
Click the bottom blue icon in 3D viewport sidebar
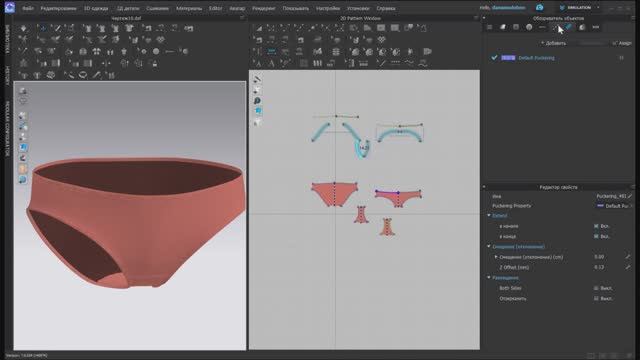coord(23,179)
